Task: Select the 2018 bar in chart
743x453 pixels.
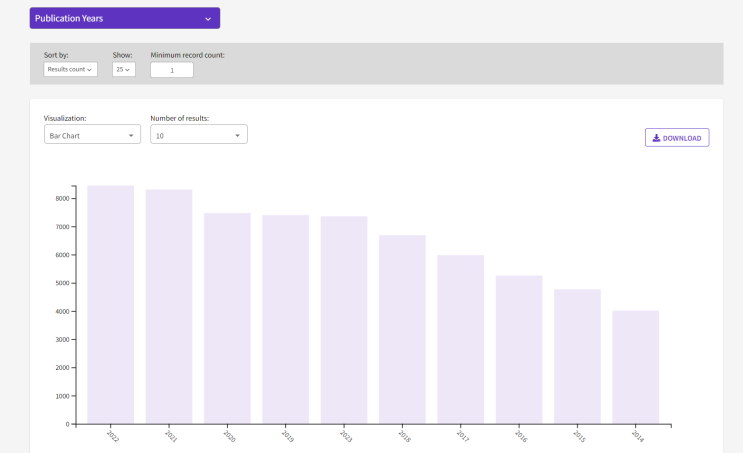Action: click(402, 329)
